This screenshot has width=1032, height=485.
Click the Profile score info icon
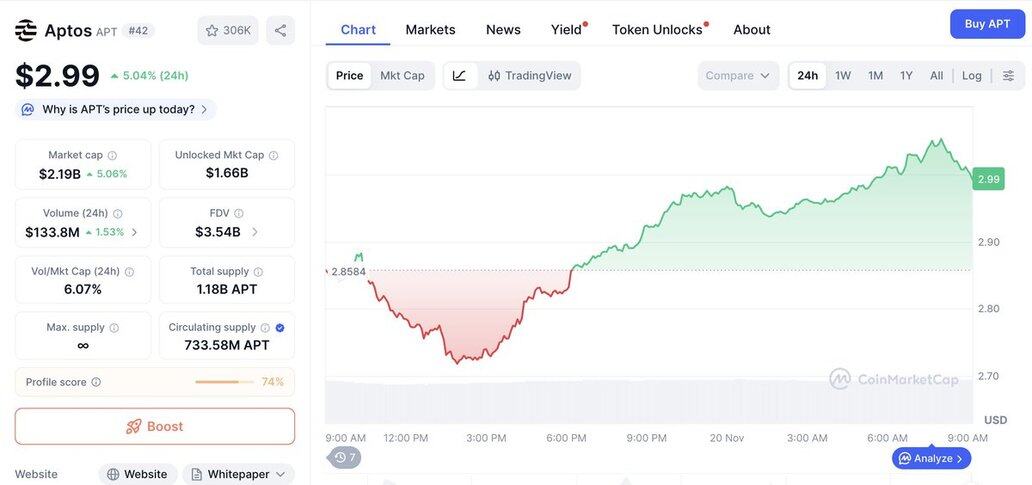coord(96,382)
